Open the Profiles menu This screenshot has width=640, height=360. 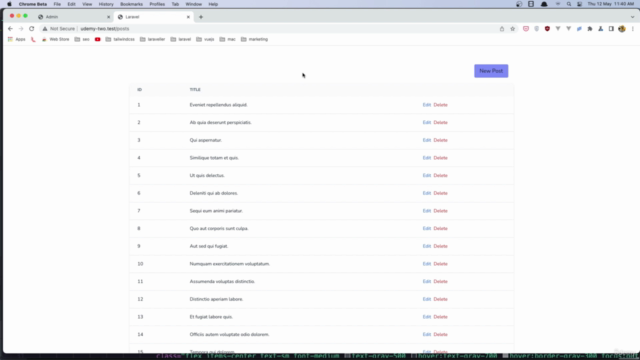pos(157,4)
